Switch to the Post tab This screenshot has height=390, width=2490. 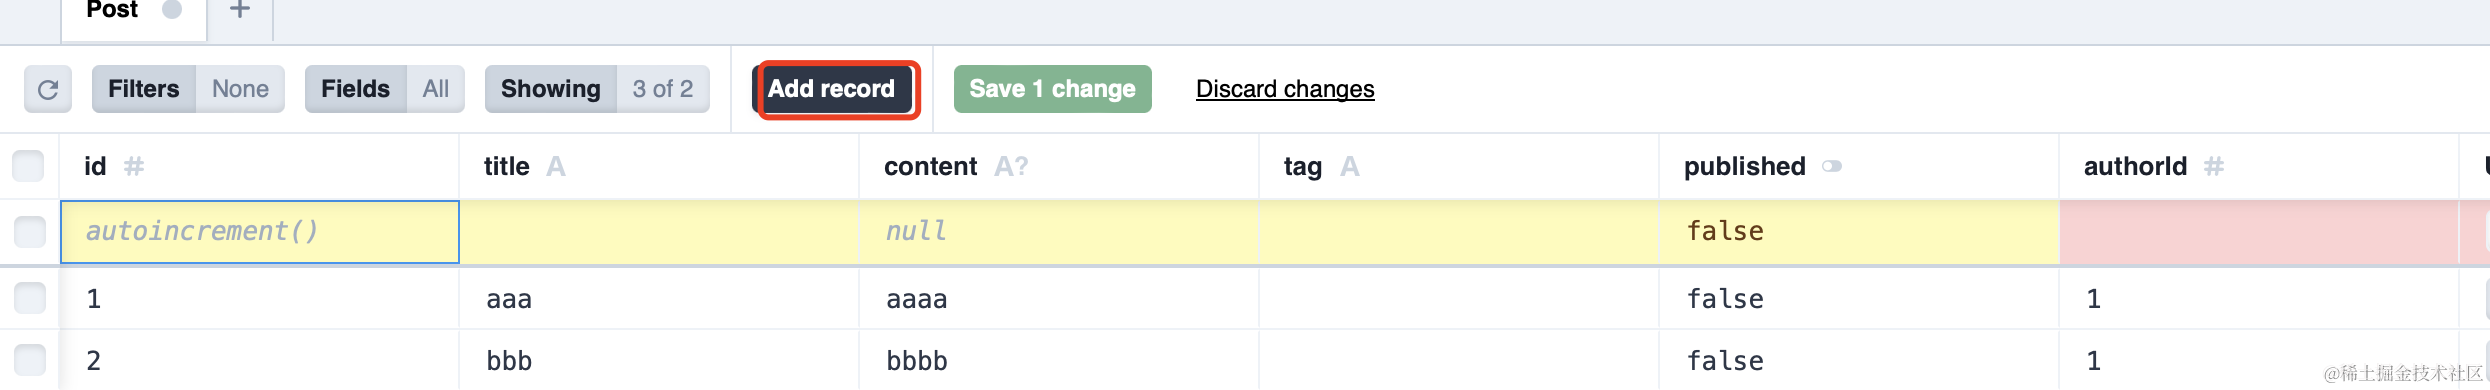point(113,11)
